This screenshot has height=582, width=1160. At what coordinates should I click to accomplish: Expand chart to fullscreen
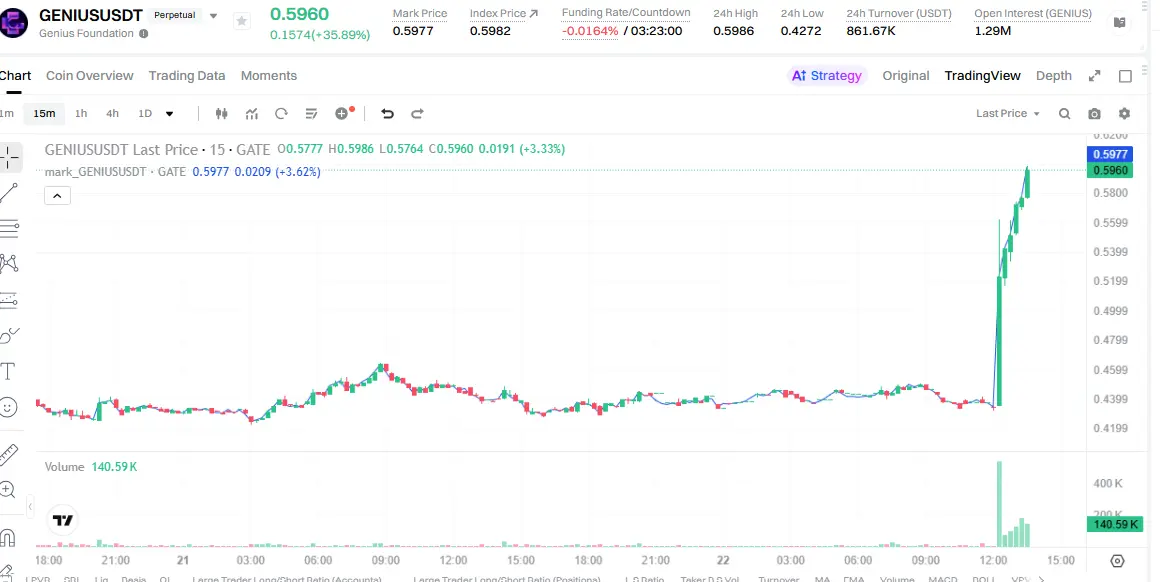click(x=1094, y=75)
